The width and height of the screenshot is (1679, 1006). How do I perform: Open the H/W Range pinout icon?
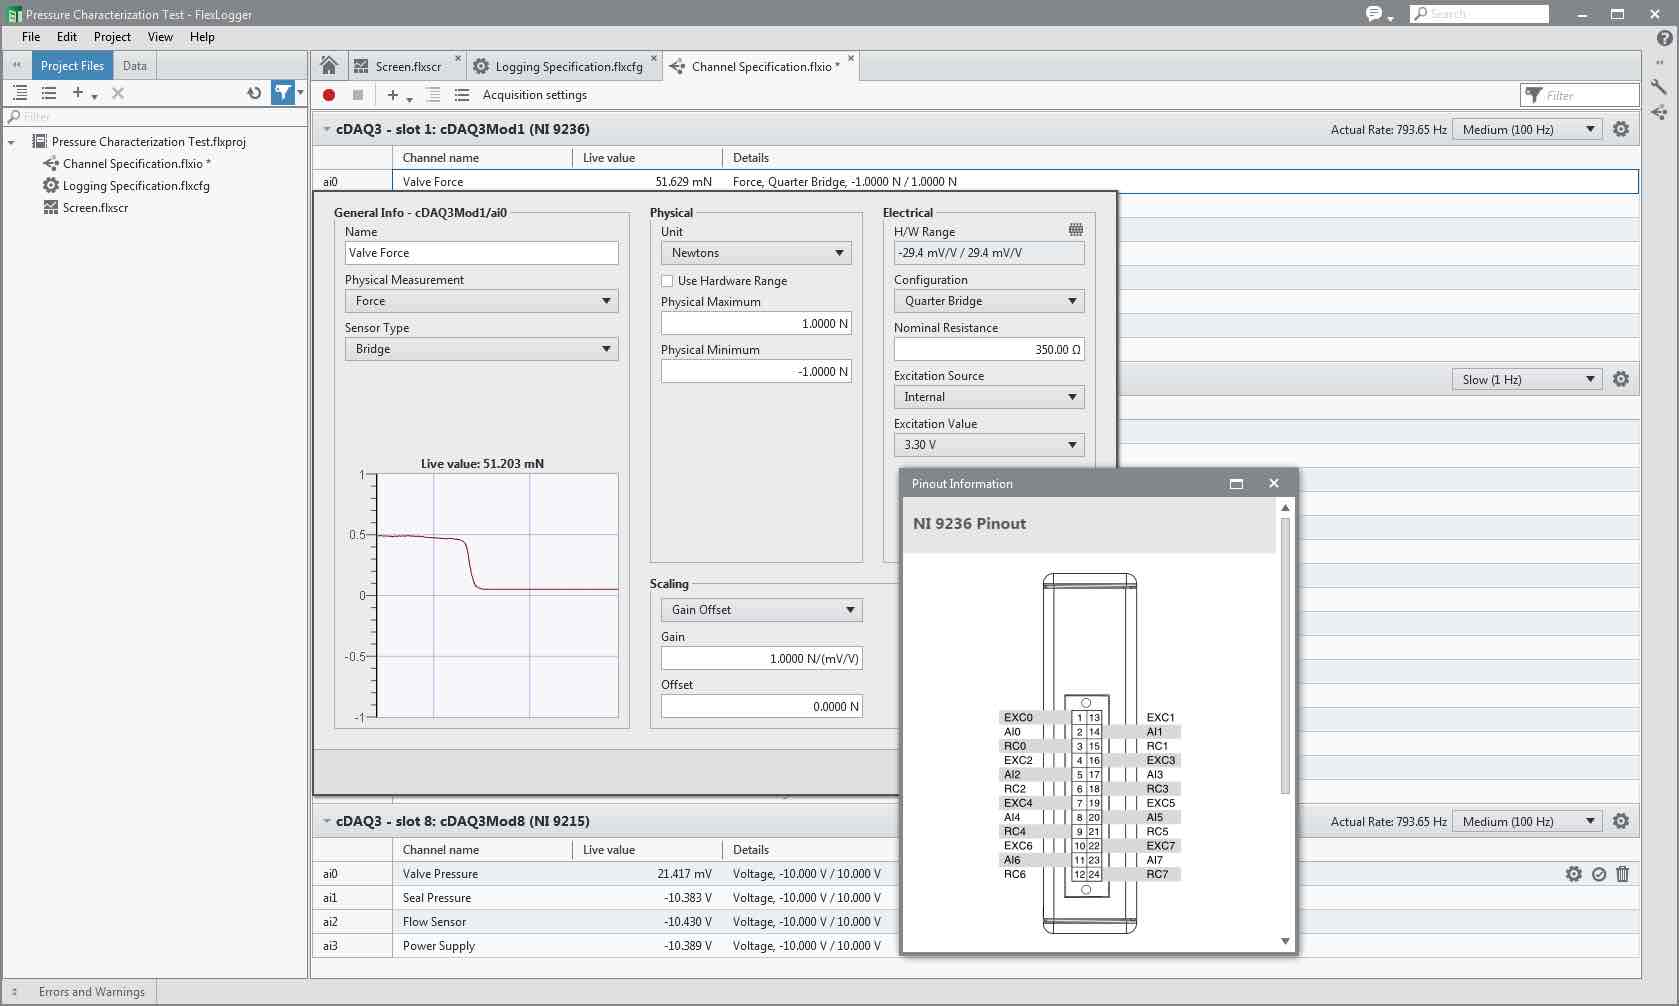coord(1076,230)
